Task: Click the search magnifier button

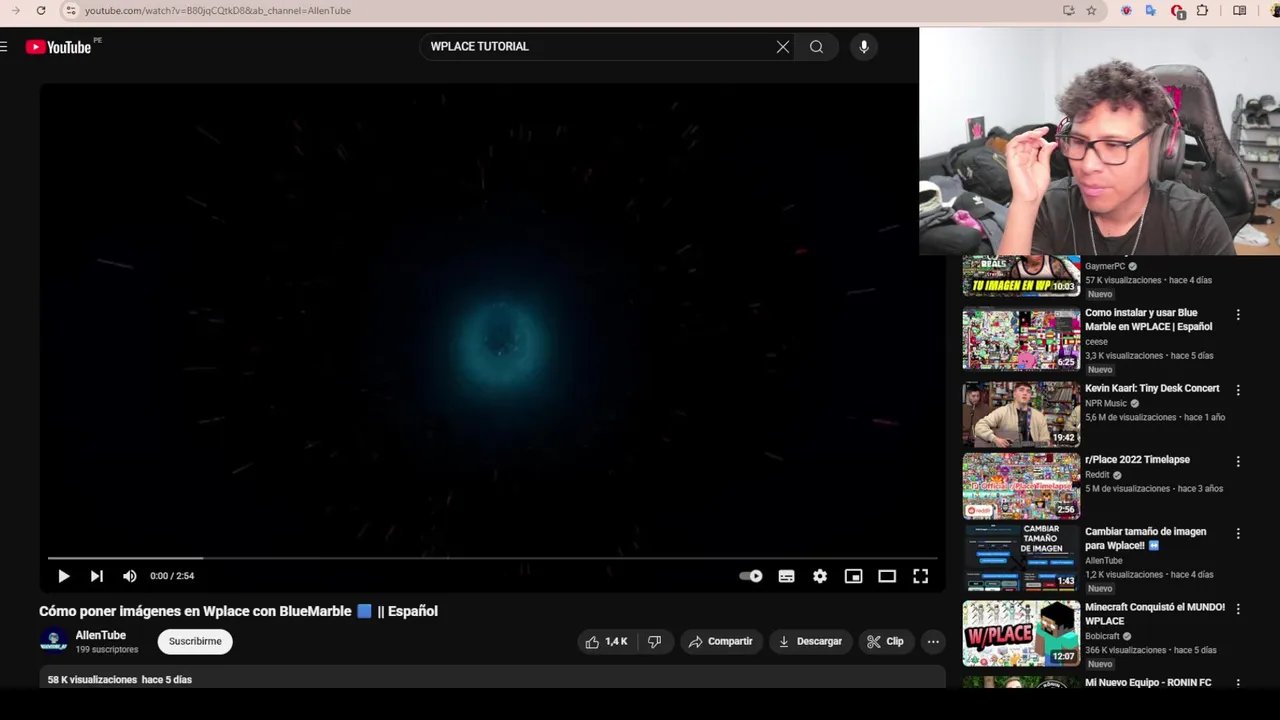Action: [816, 47]
